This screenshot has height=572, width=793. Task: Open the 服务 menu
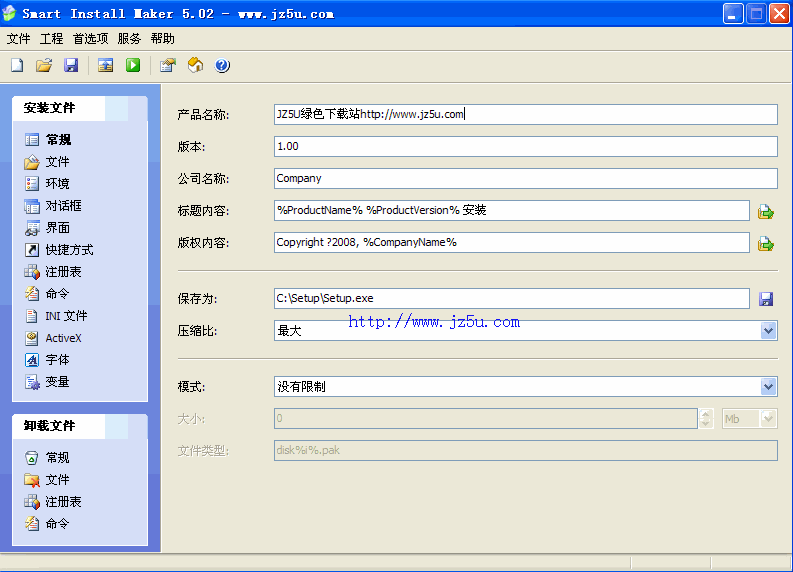(129, 38)
